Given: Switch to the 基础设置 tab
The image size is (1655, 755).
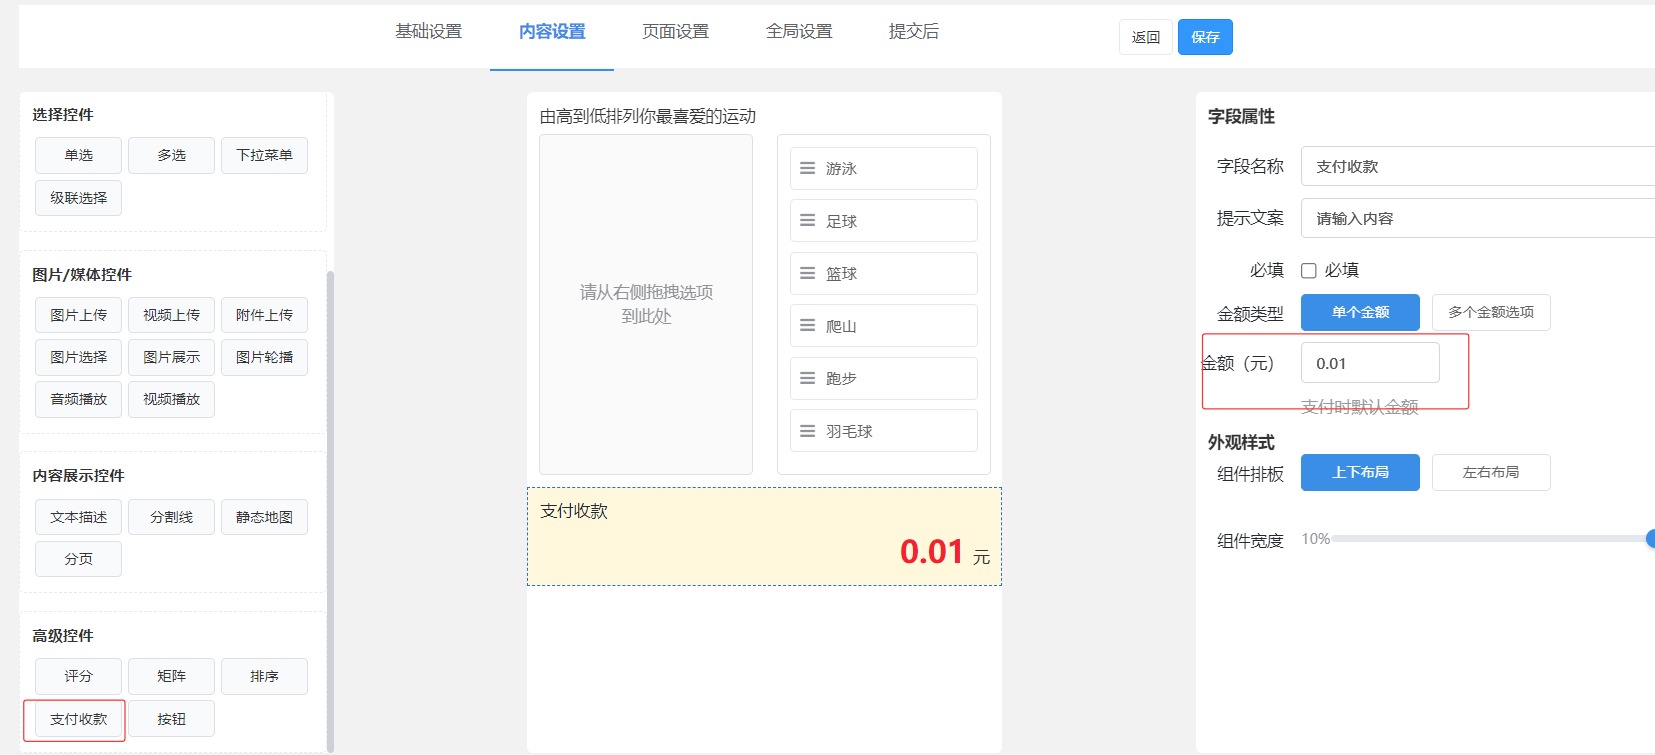Looking at the screenshot, I should tap(428, 32).
